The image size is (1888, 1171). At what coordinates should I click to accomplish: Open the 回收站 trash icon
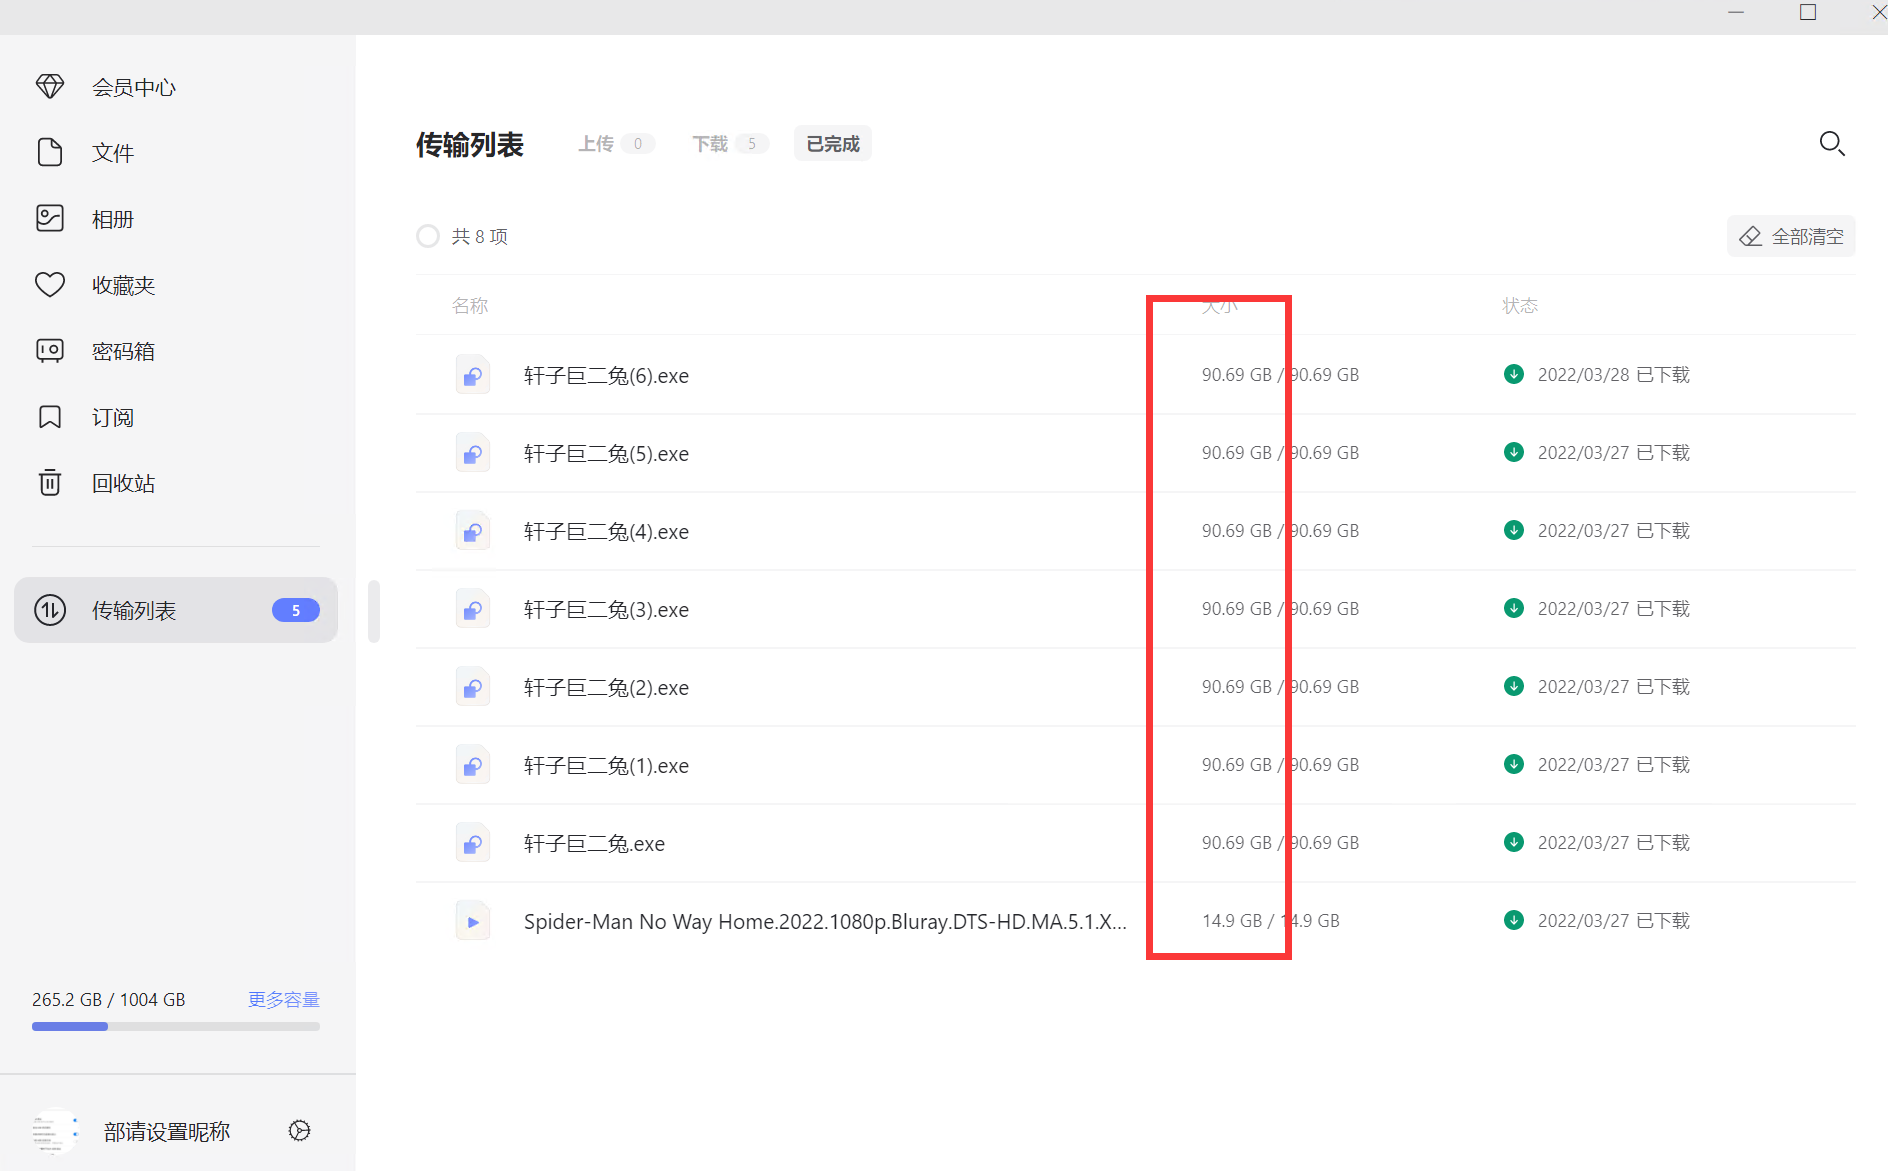50,483
